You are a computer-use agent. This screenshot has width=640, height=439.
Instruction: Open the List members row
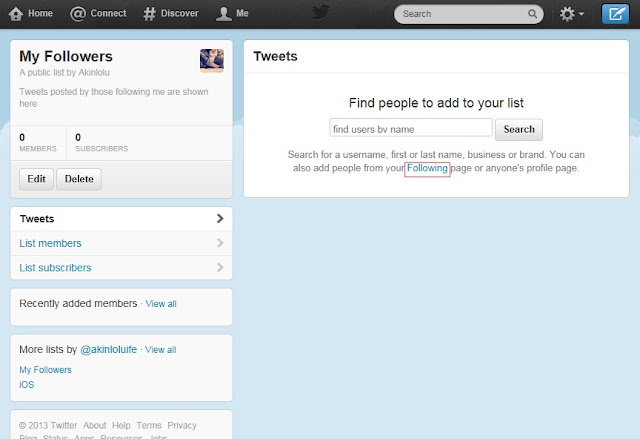(x=121, y=243)
